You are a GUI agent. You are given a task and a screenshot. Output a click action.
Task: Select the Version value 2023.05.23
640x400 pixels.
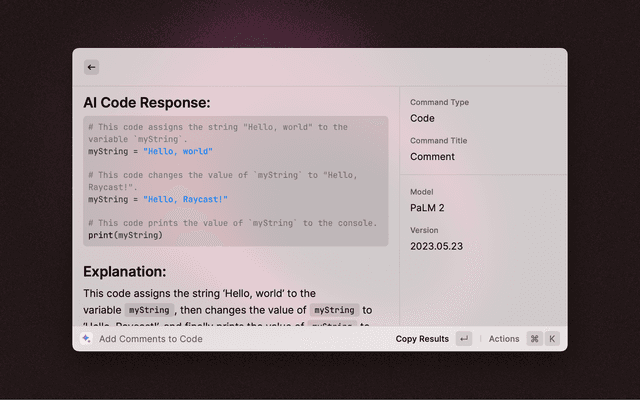(436, 245)
